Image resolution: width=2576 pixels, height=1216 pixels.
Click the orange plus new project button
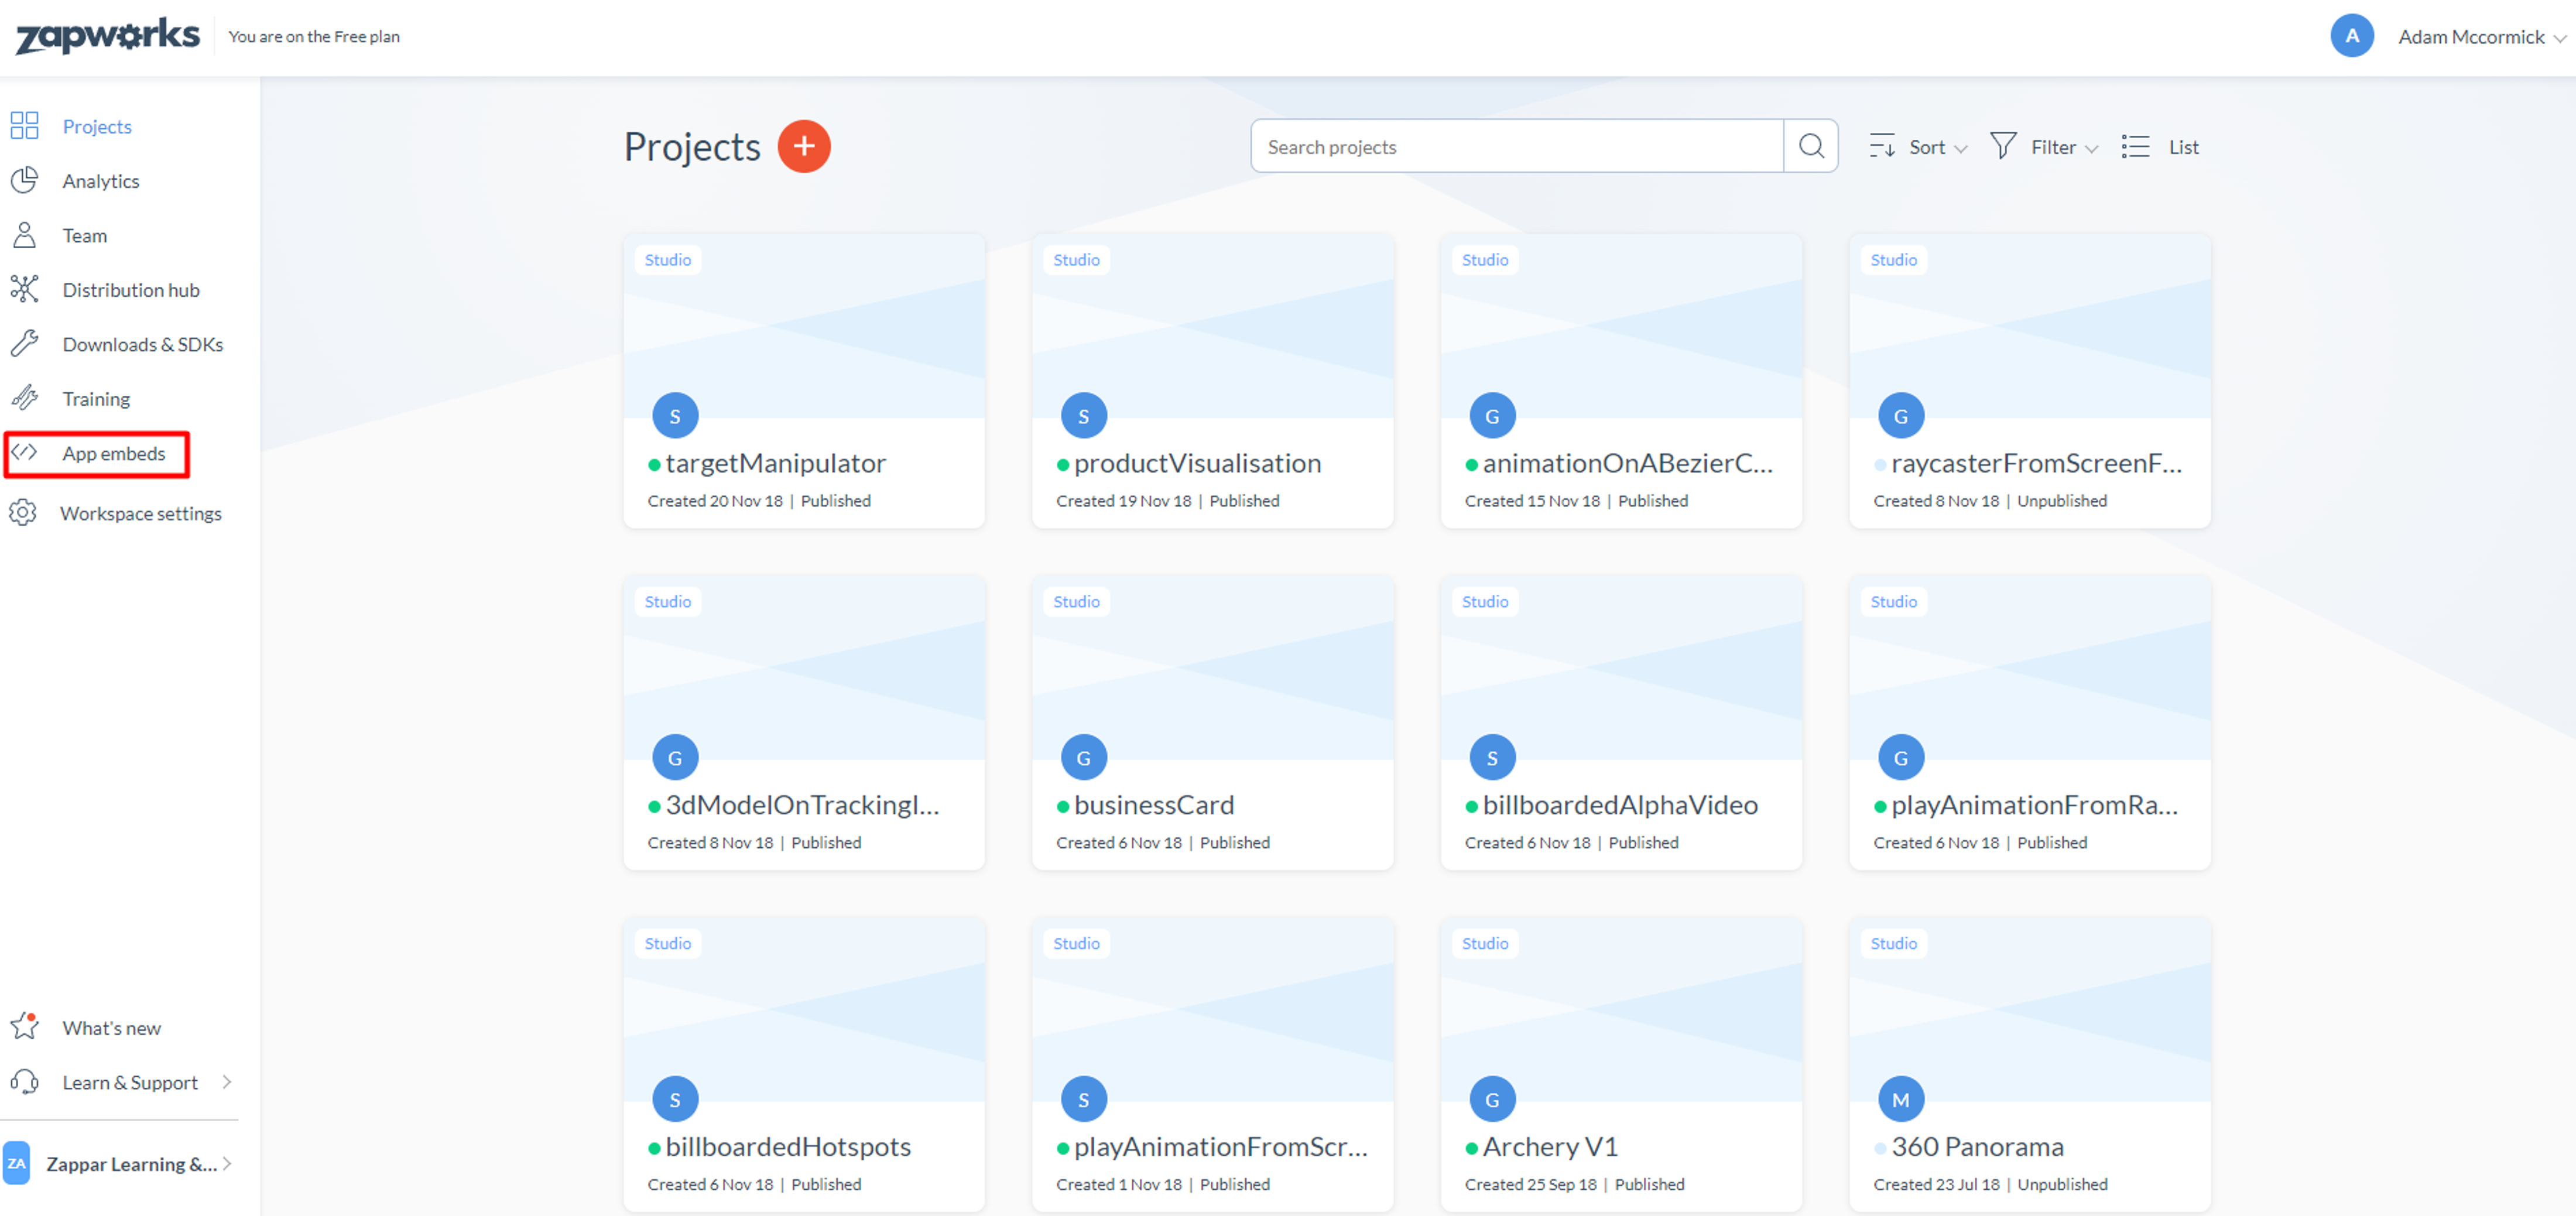coord(804,146)
